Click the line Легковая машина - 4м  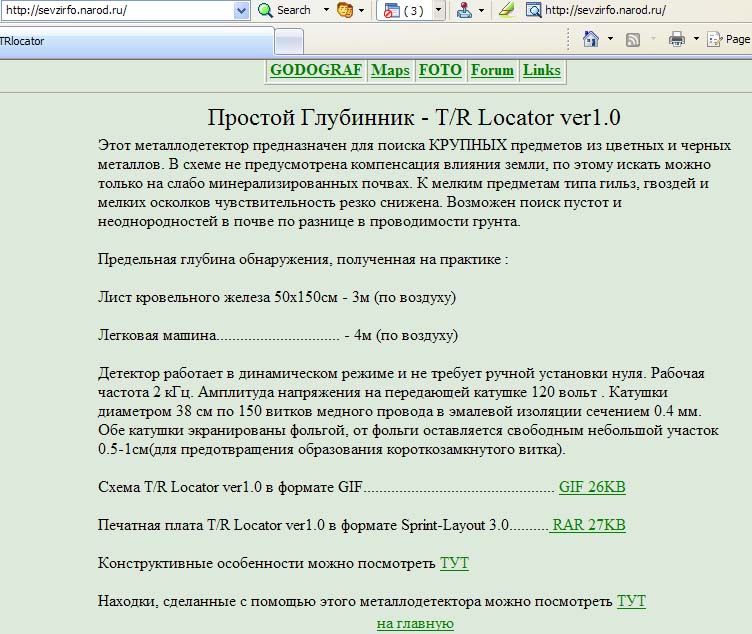(x=278, y=335)
